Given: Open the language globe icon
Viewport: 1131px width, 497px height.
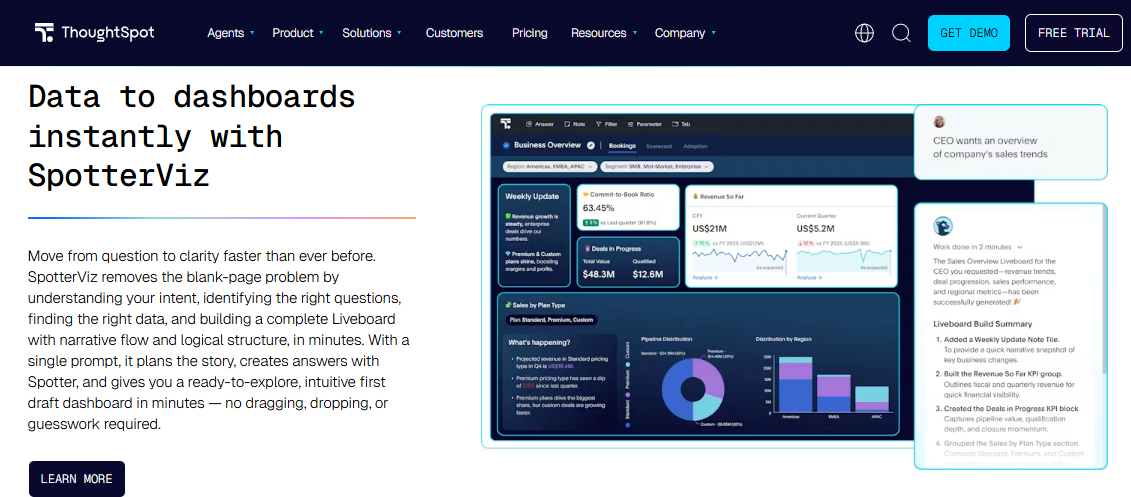Looking at the screenshot, I should [864, 33].
